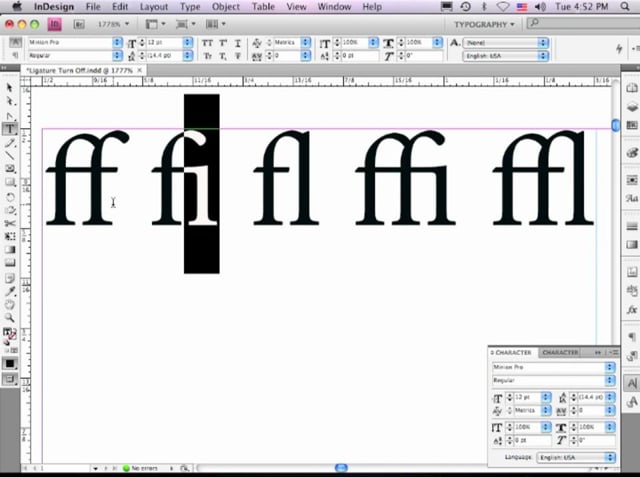
Task: Click the font size field in Character panel
Action: tap(528, 397)
